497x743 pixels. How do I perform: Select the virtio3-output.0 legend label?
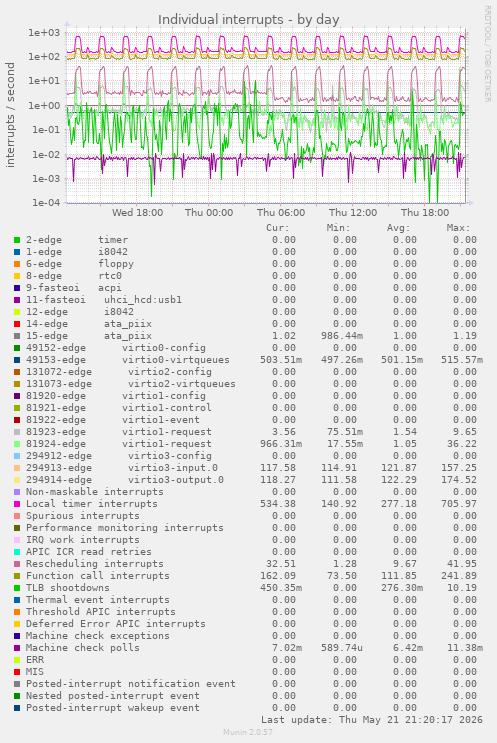[175, 480]
